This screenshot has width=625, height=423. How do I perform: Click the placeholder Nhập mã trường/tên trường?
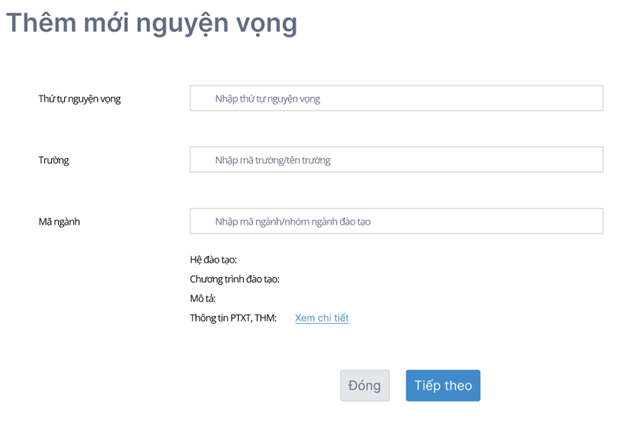[273, 160]
